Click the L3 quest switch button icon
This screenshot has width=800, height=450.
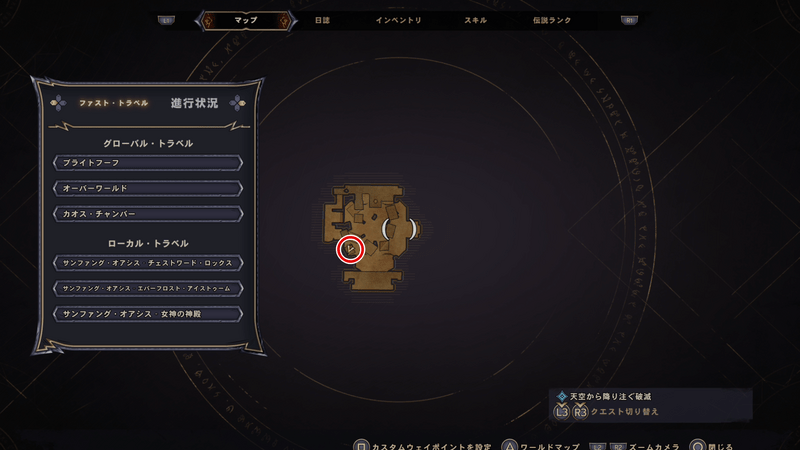pos(562,411)
